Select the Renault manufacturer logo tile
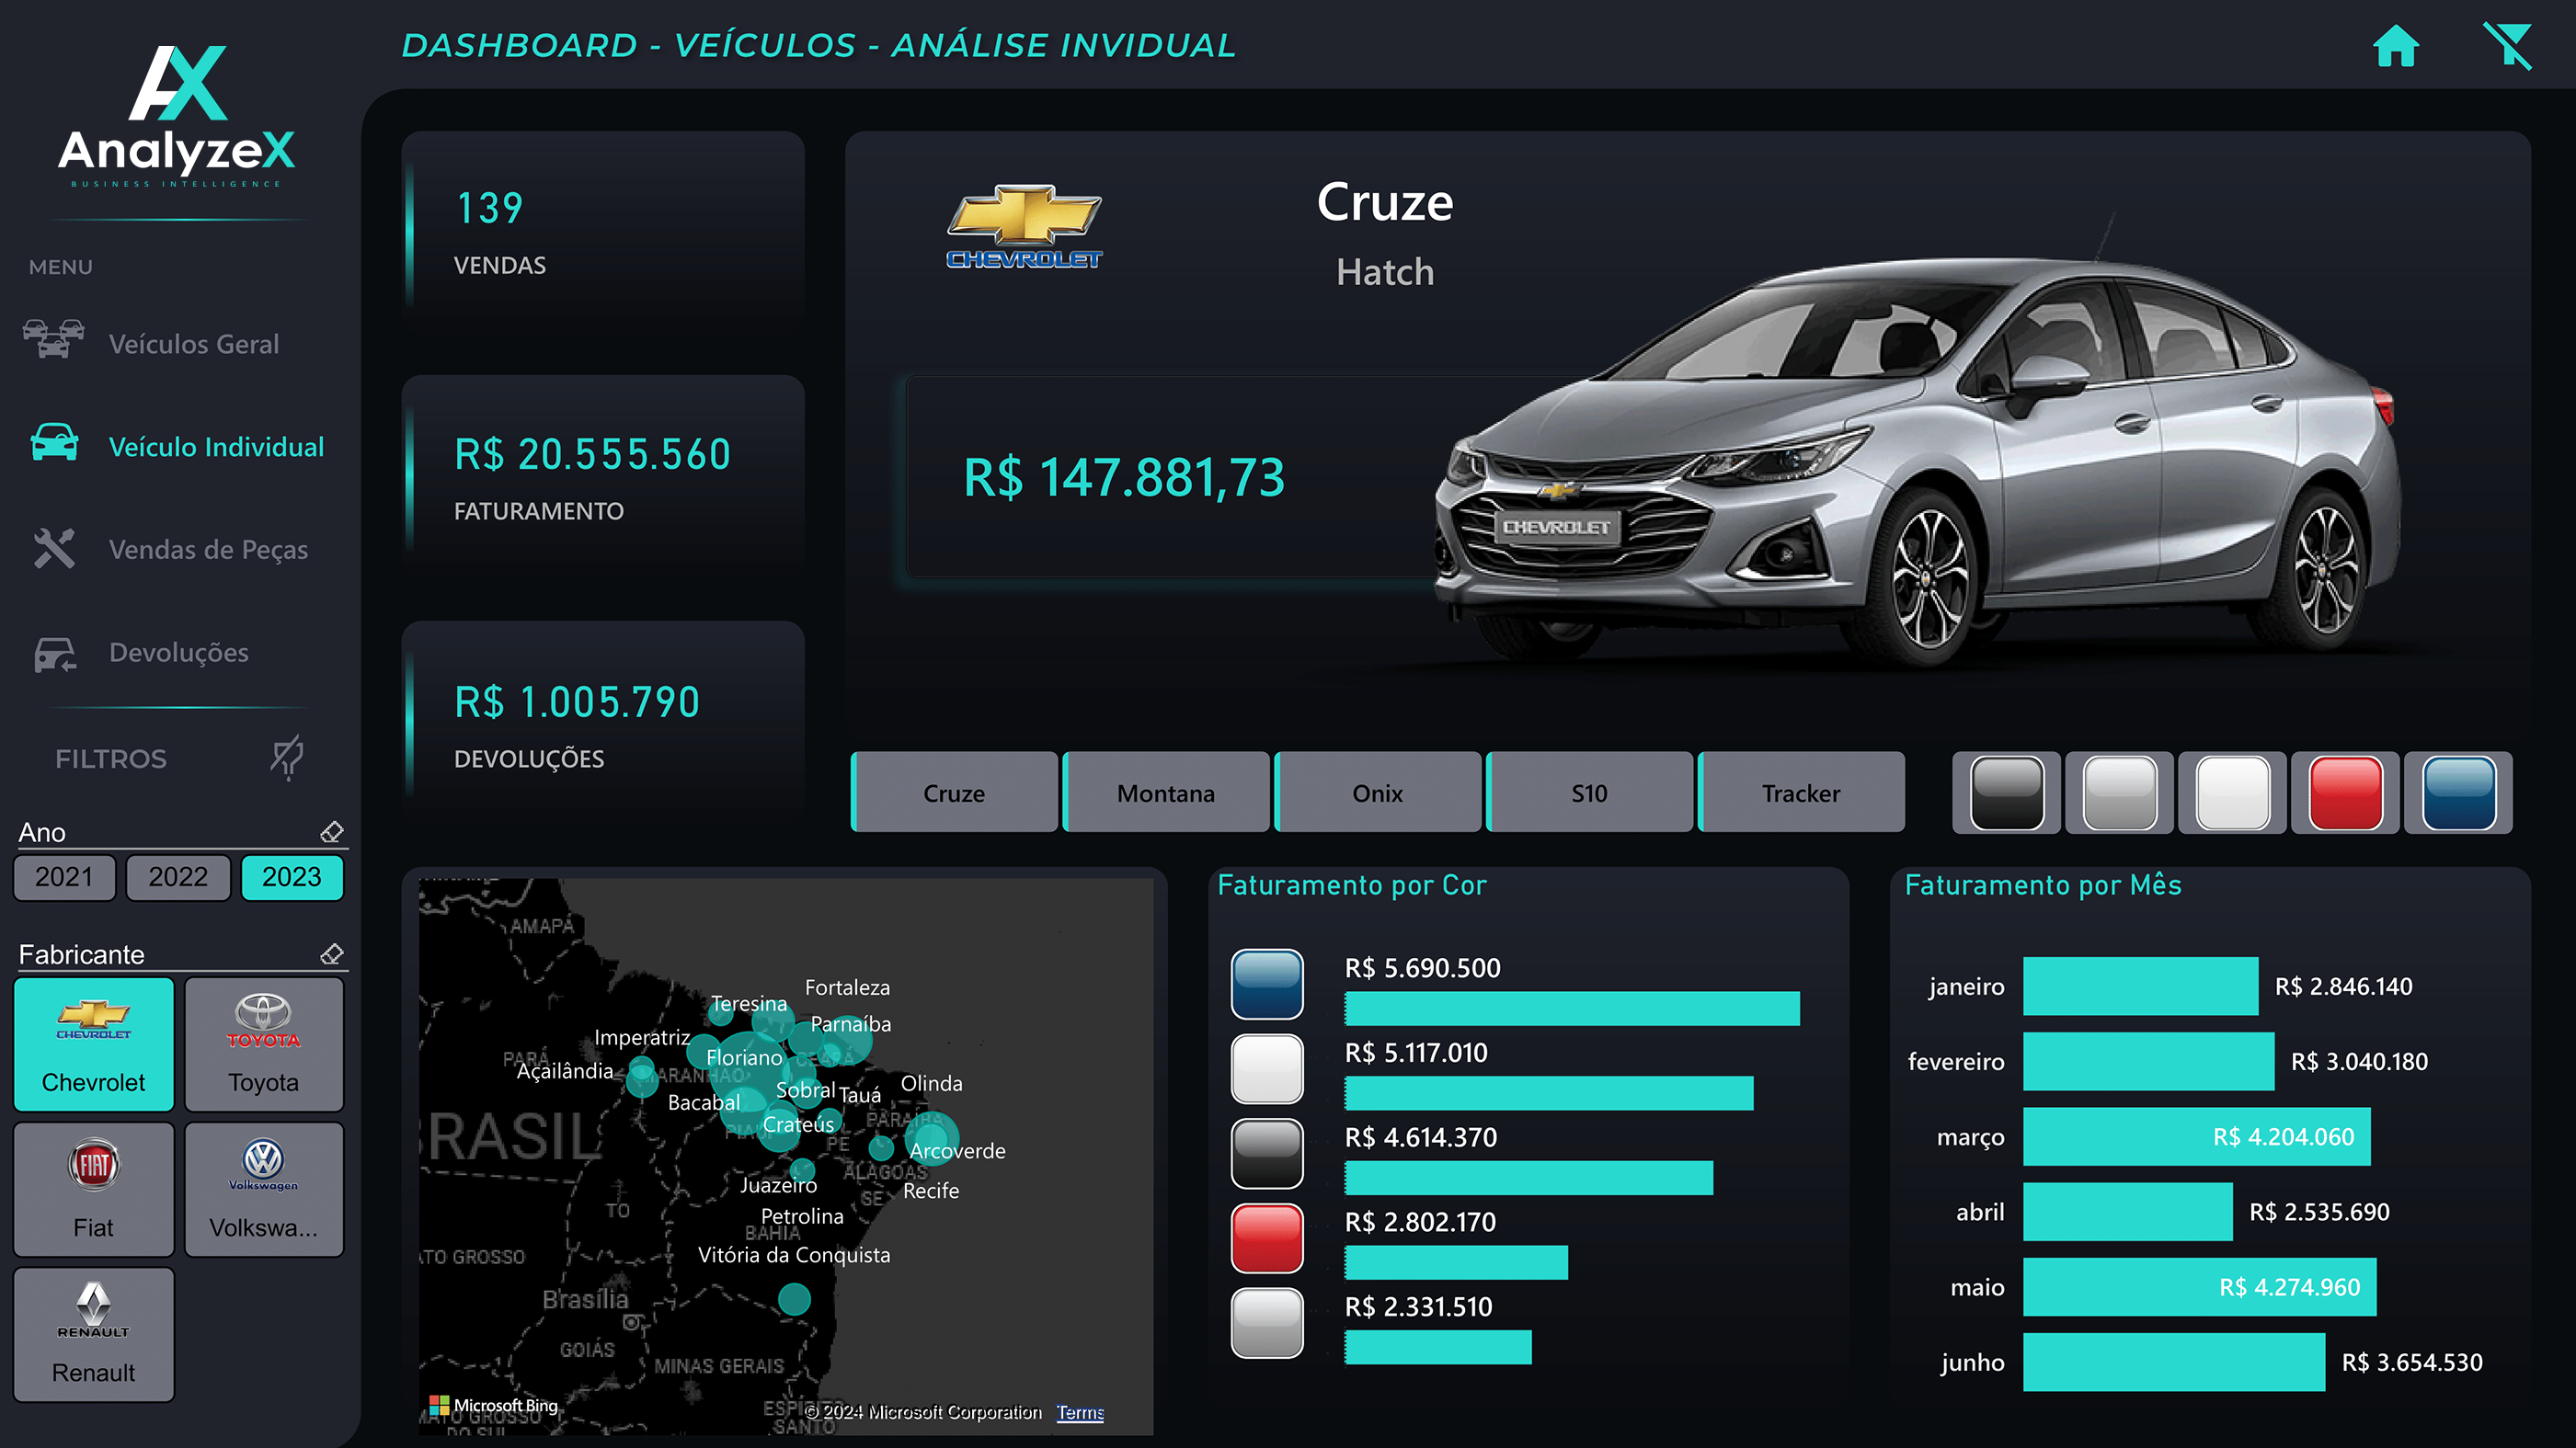This screenshot has height=1448, width=2576. coord(94,1333)
